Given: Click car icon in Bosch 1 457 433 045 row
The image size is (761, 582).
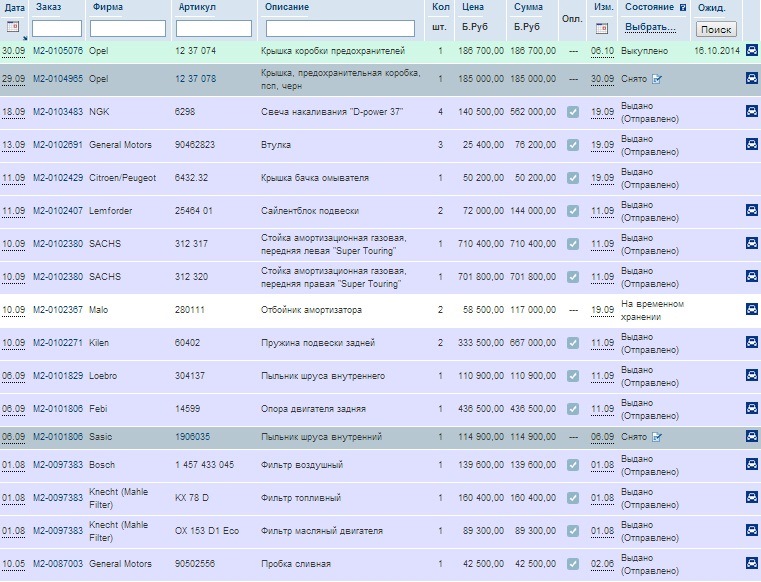Looking at the screenshot, I should (x=751, y=465).
